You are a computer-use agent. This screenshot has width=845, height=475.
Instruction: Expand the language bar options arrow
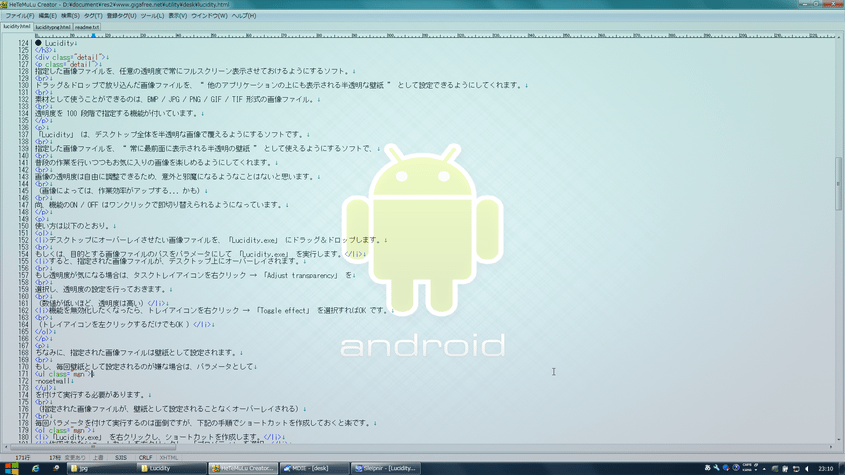(x=756, y=470)
